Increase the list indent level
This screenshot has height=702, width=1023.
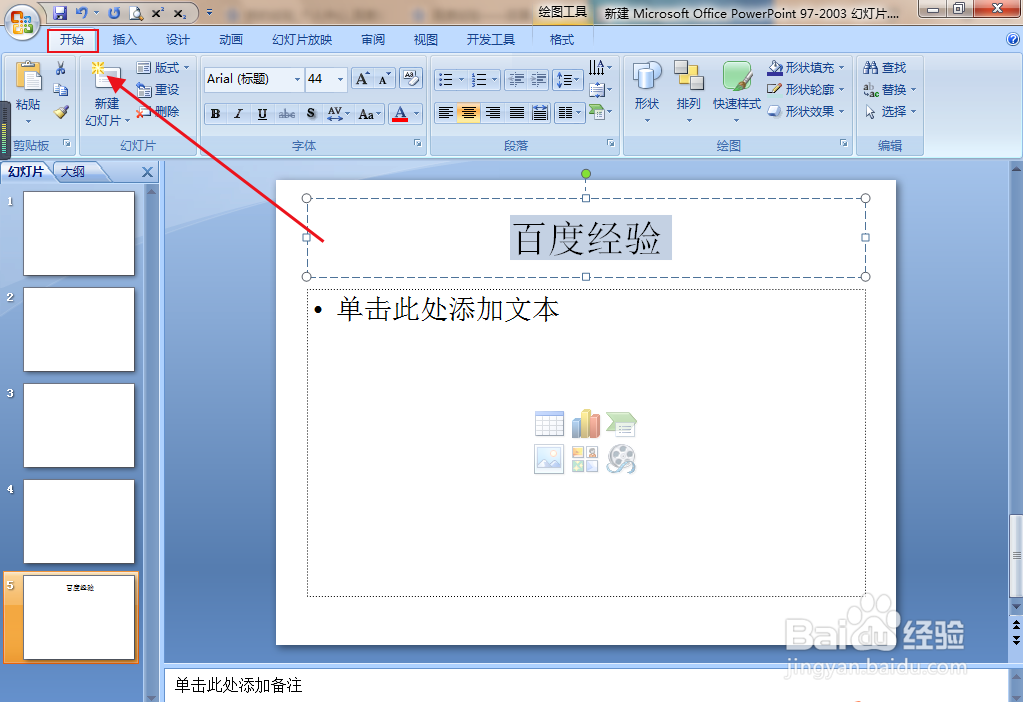(x=538, y=80)
